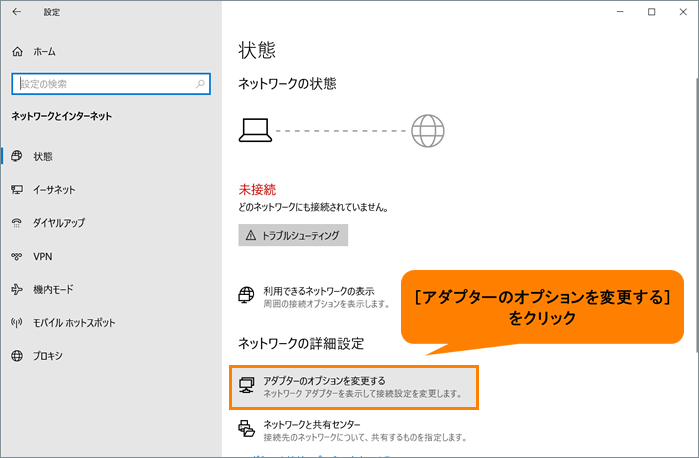This screenshot has width=699, height=458.
Task: Click the VPN icon in sidebar
Action: coord(16,256)
